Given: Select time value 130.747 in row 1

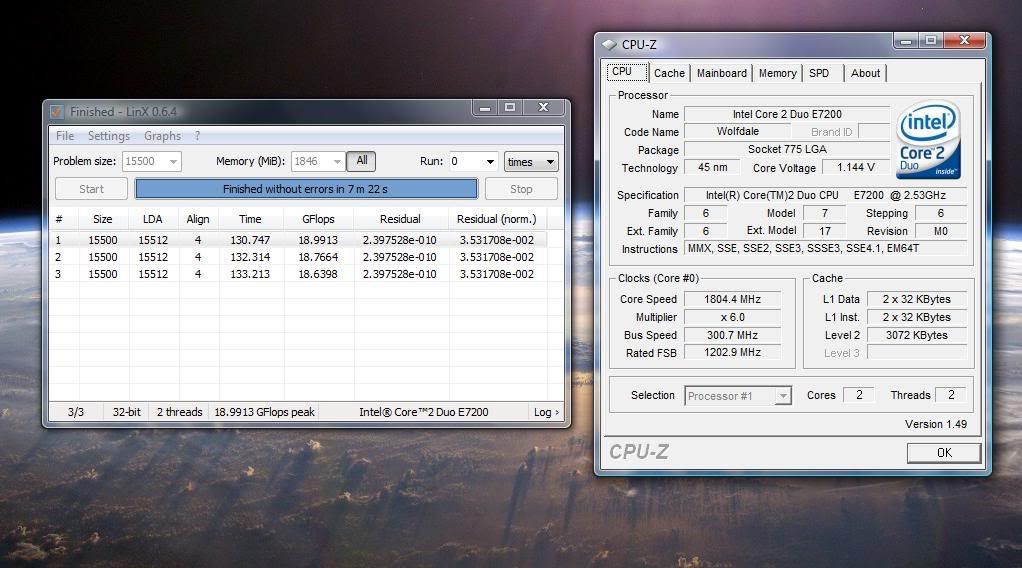Looking at the screenshot, I should click(x=250, y=240).
